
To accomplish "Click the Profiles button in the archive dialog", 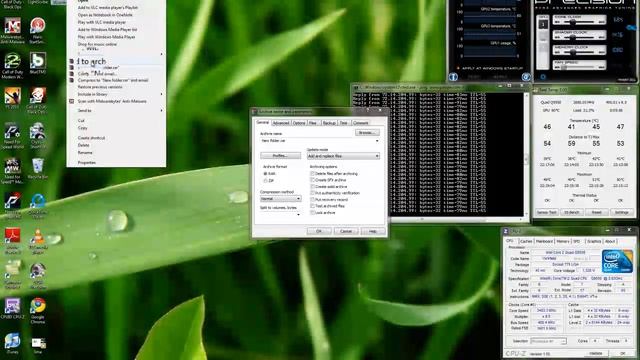I will [x=280, y=156].
